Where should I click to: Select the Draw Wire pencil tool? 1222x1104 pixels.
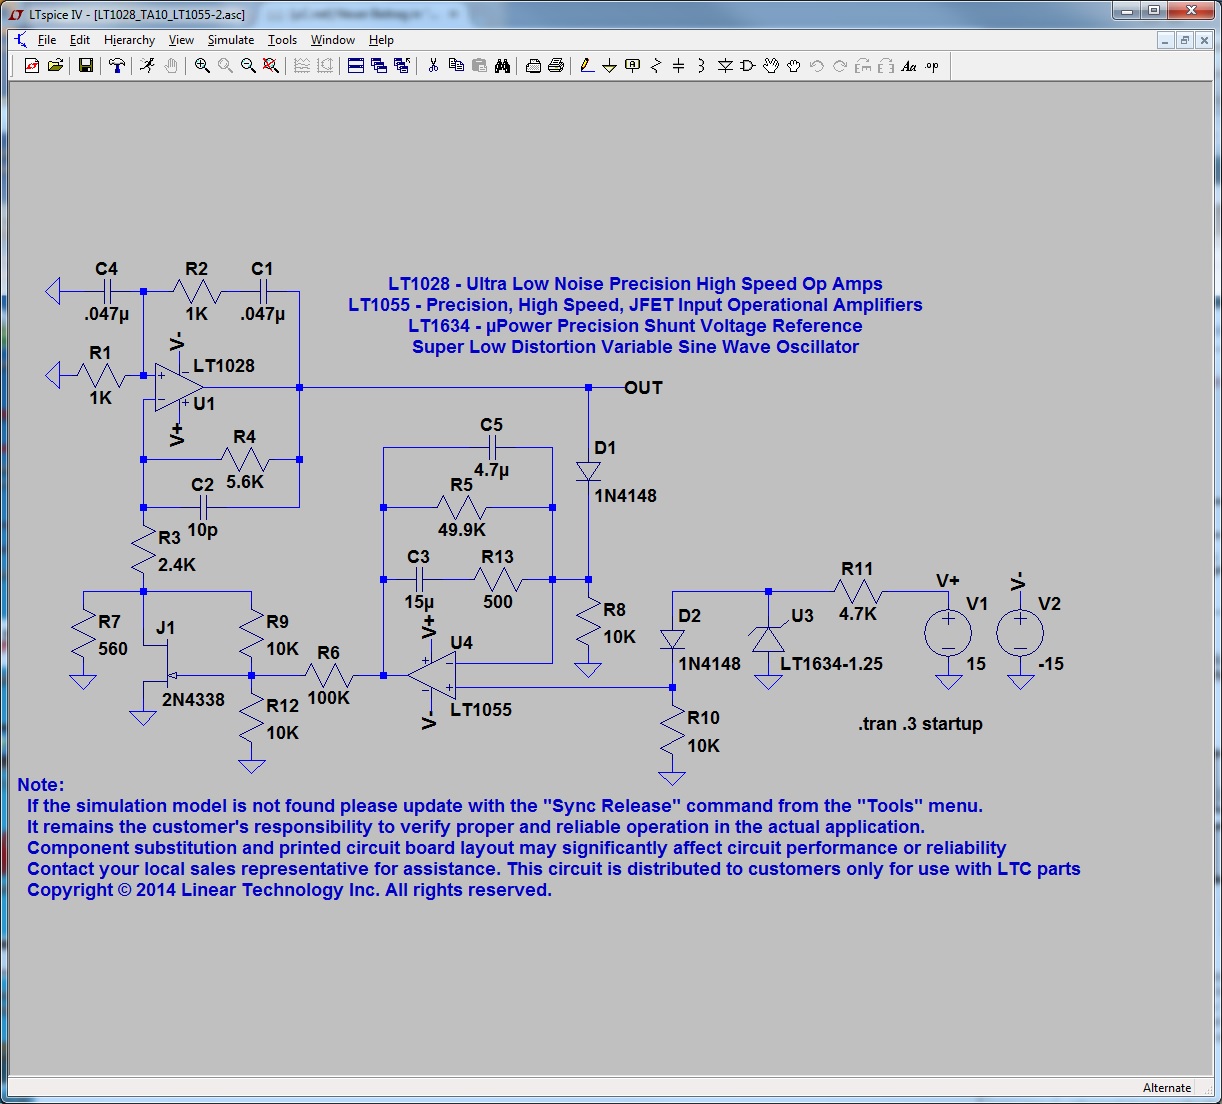pos(586,66)
